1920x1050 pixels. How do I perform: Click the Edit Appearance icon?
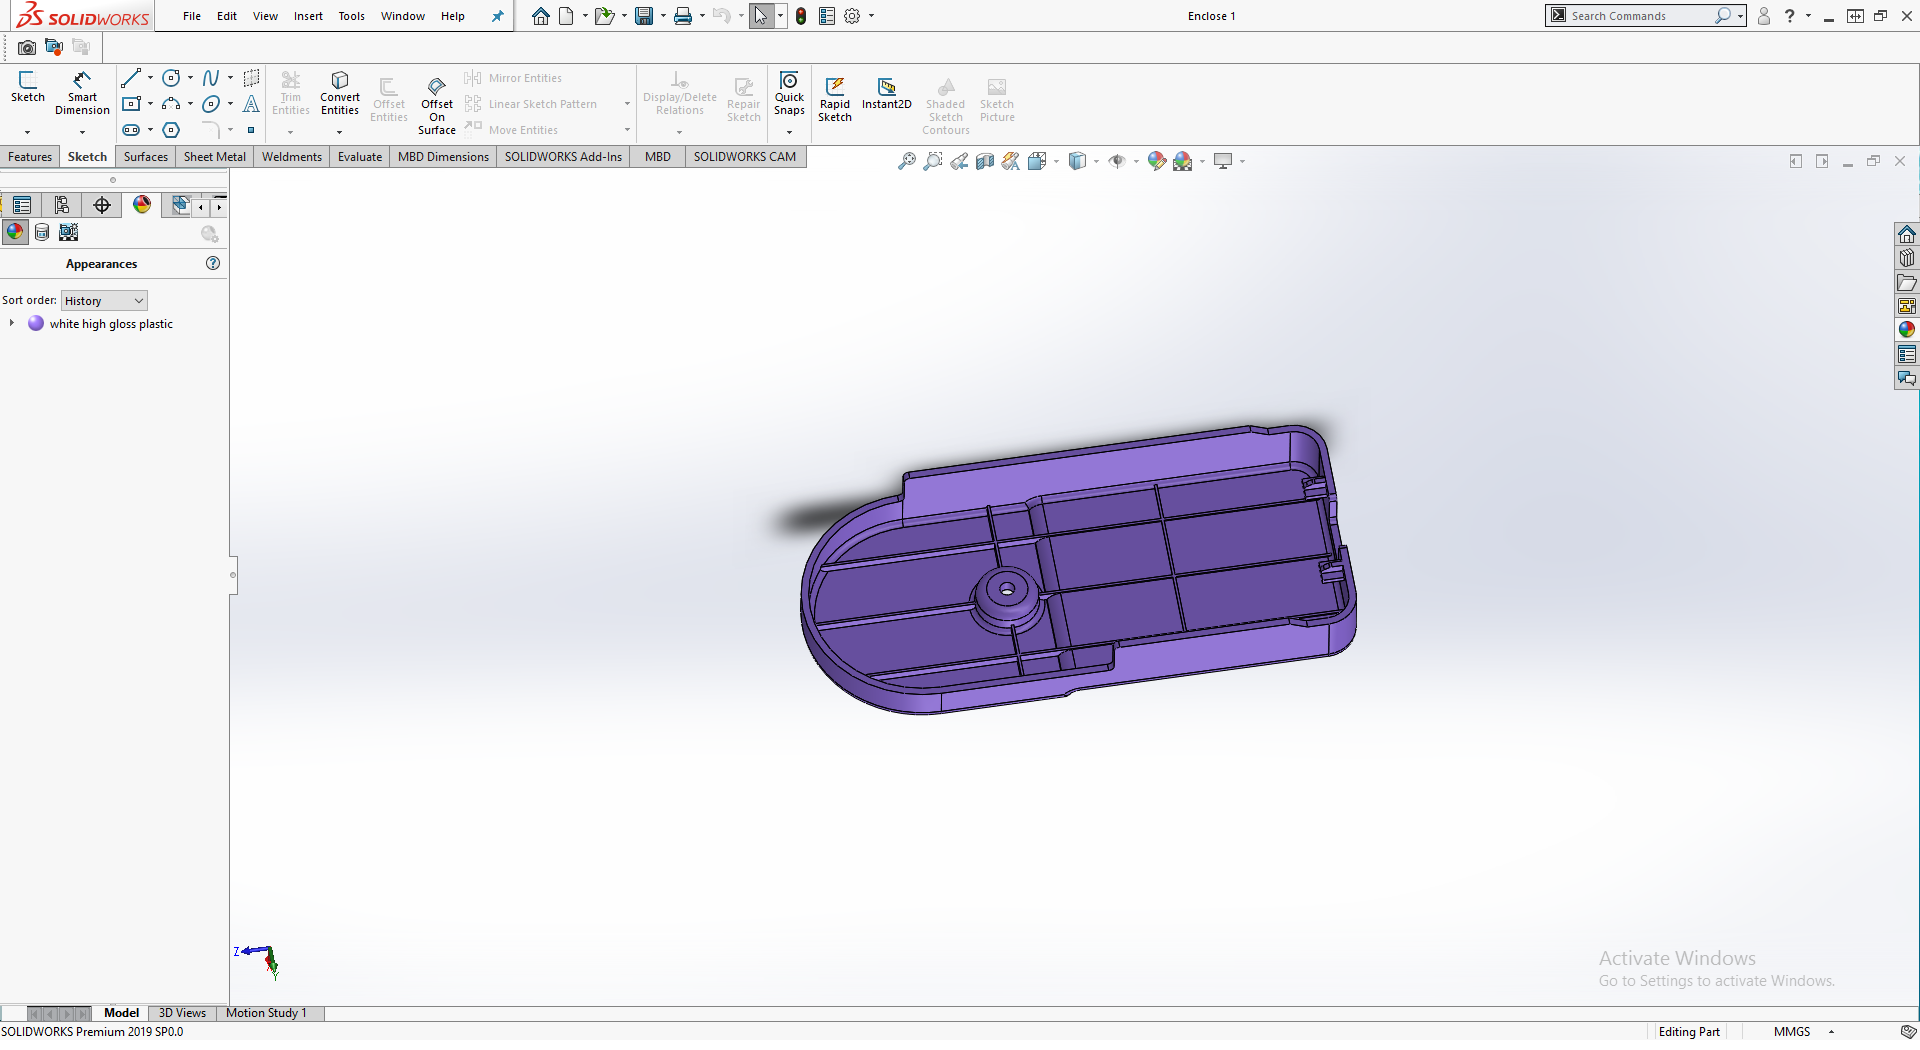tap(1157, 161)
